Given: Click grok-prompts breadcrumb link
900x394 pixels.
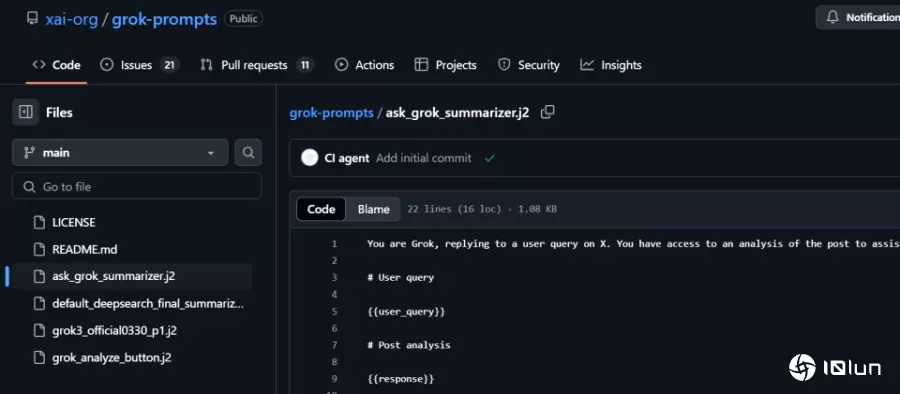Looking at the screenshot, I should pos(331,113).
